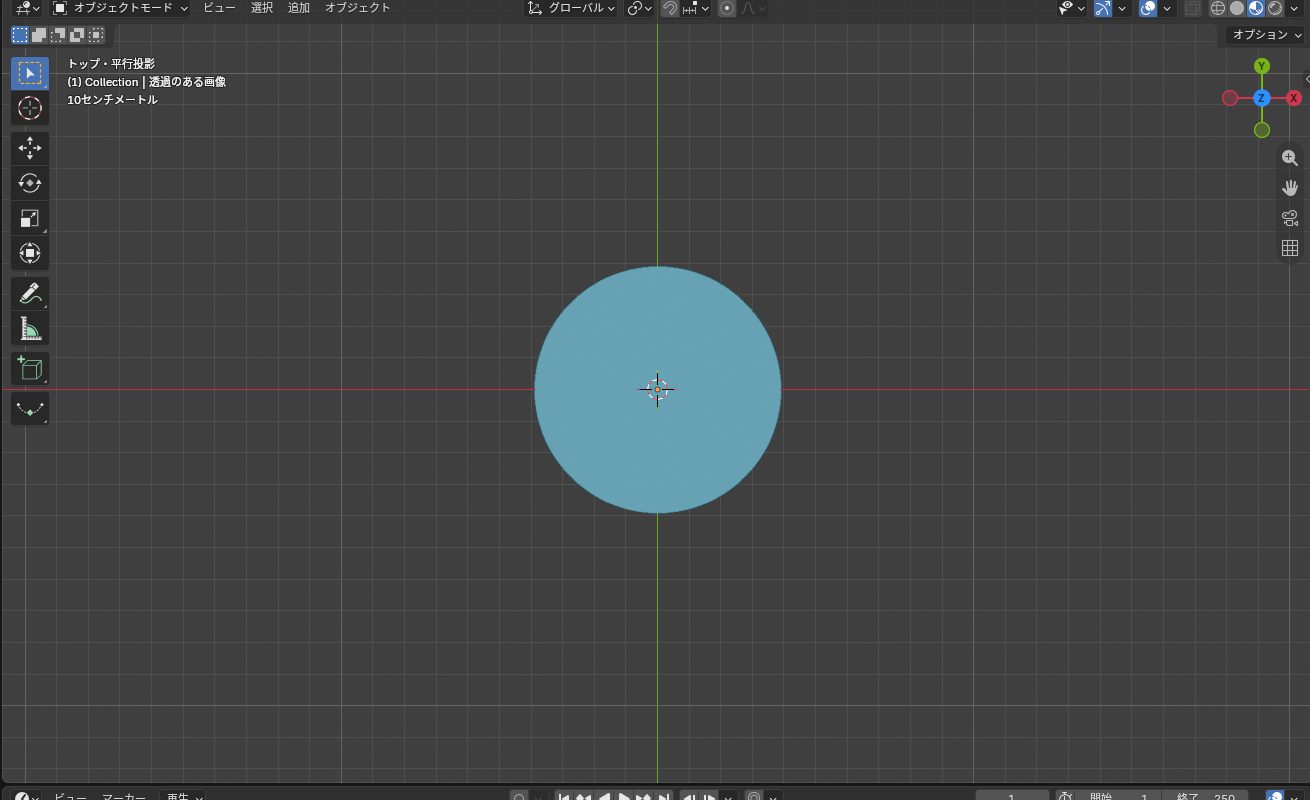Choose the Measure ruler tool
This screenshot has width=1310, height=800.
pos(30,329)
